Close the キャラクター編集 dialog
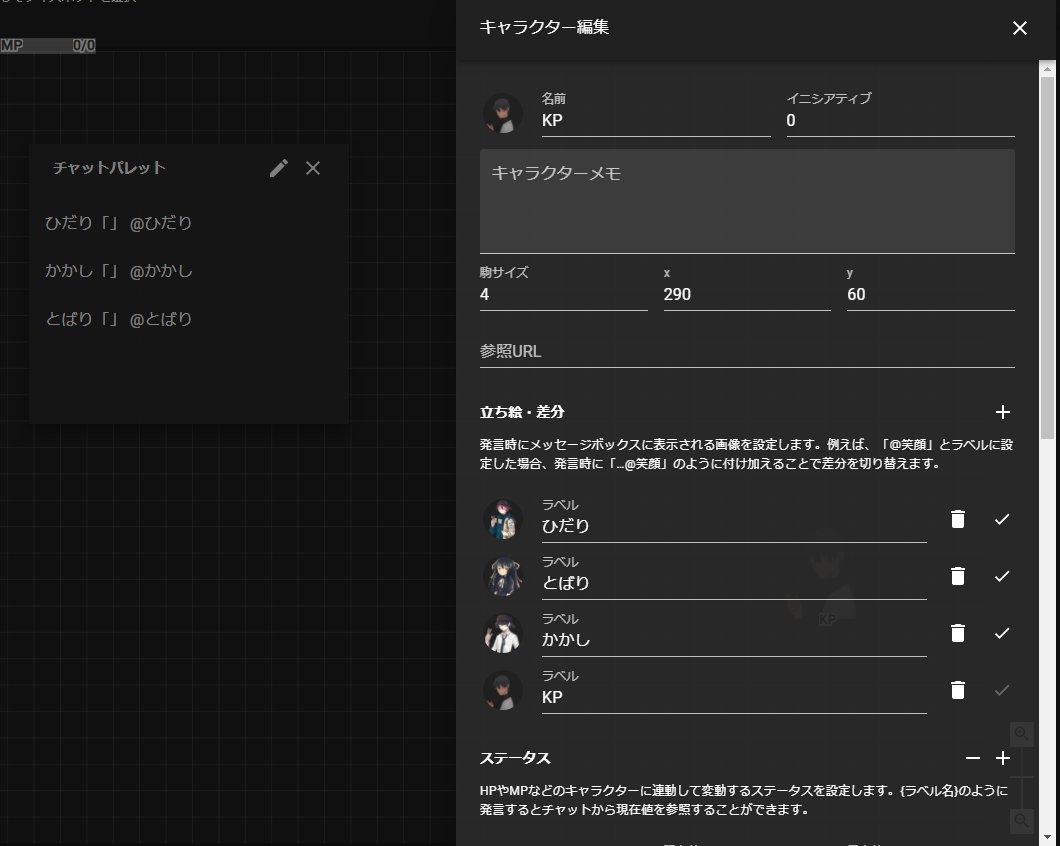This screenshot has height=846, width=1060. point(1019,28)
